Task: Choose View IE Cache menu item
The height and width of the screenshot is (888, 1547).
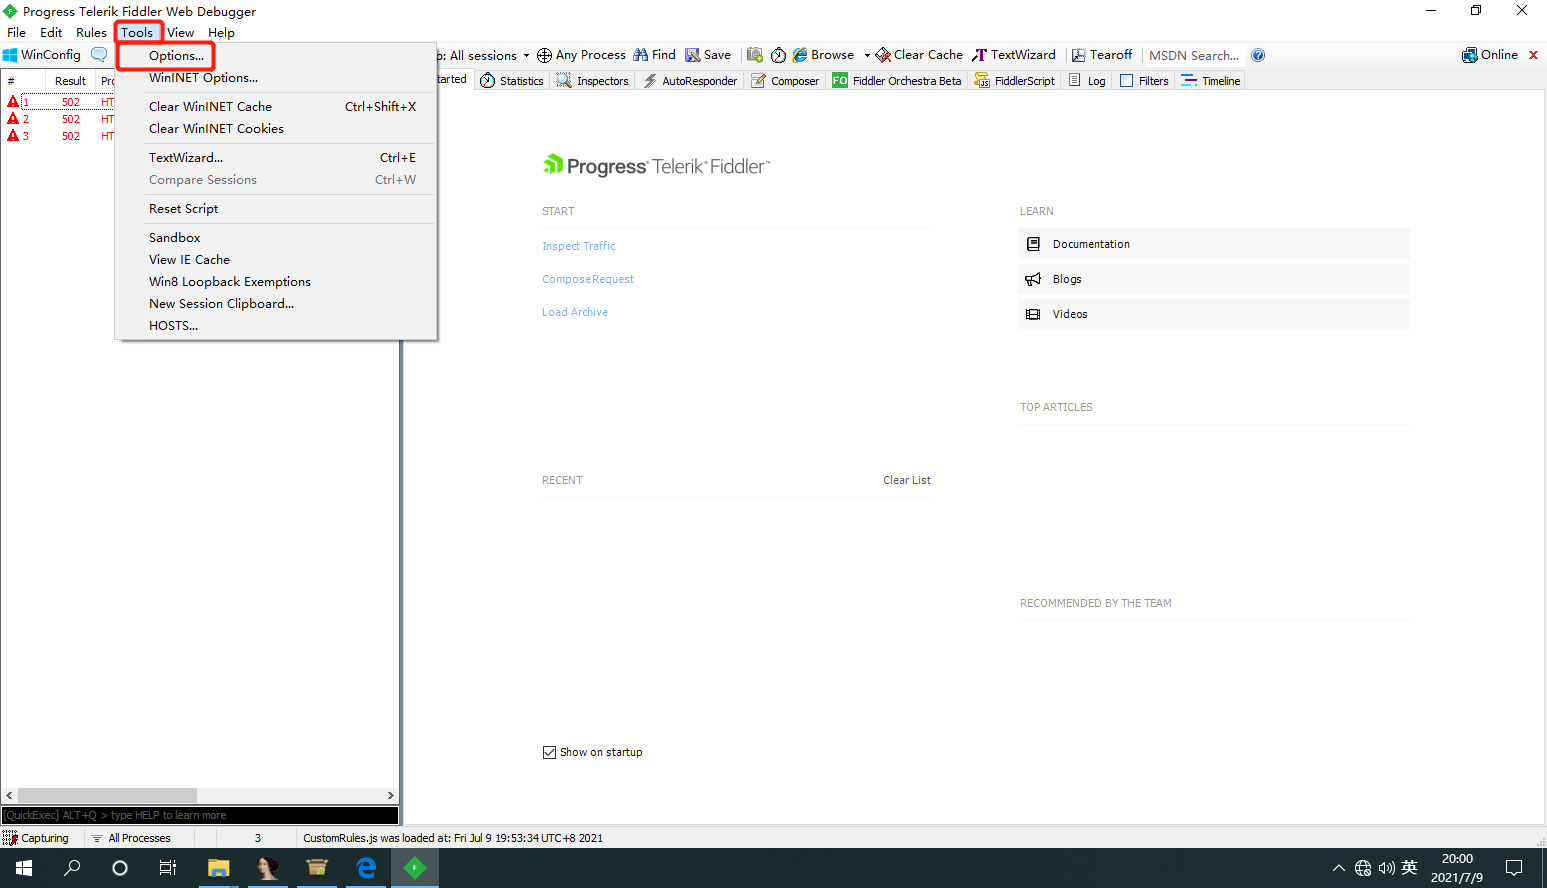Action: click(x=276, y=260)
